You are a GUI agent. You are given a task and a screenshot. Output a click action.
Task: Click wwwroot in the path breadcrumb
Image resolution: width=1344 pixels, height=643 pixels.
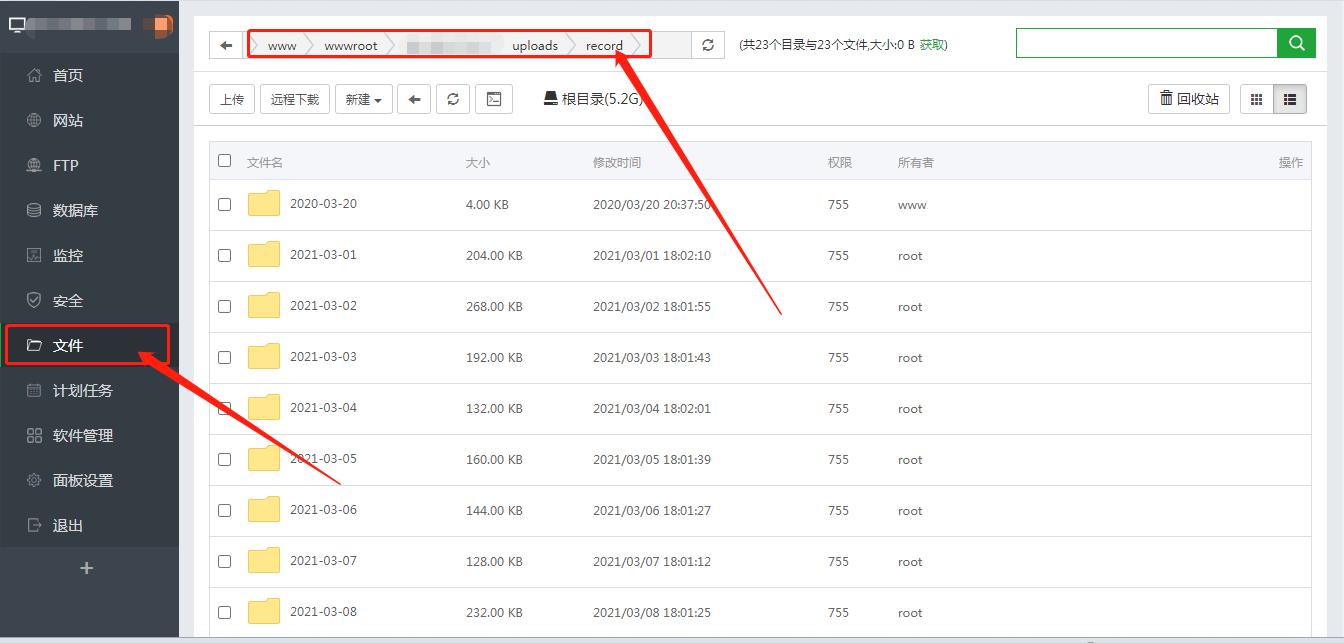click(351, 46)
